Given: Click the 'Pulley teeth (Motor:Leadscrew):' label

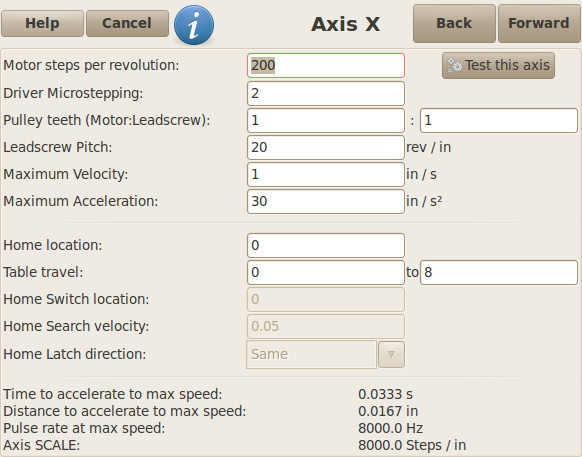Looking at the screenshot, I should (107, 120).
